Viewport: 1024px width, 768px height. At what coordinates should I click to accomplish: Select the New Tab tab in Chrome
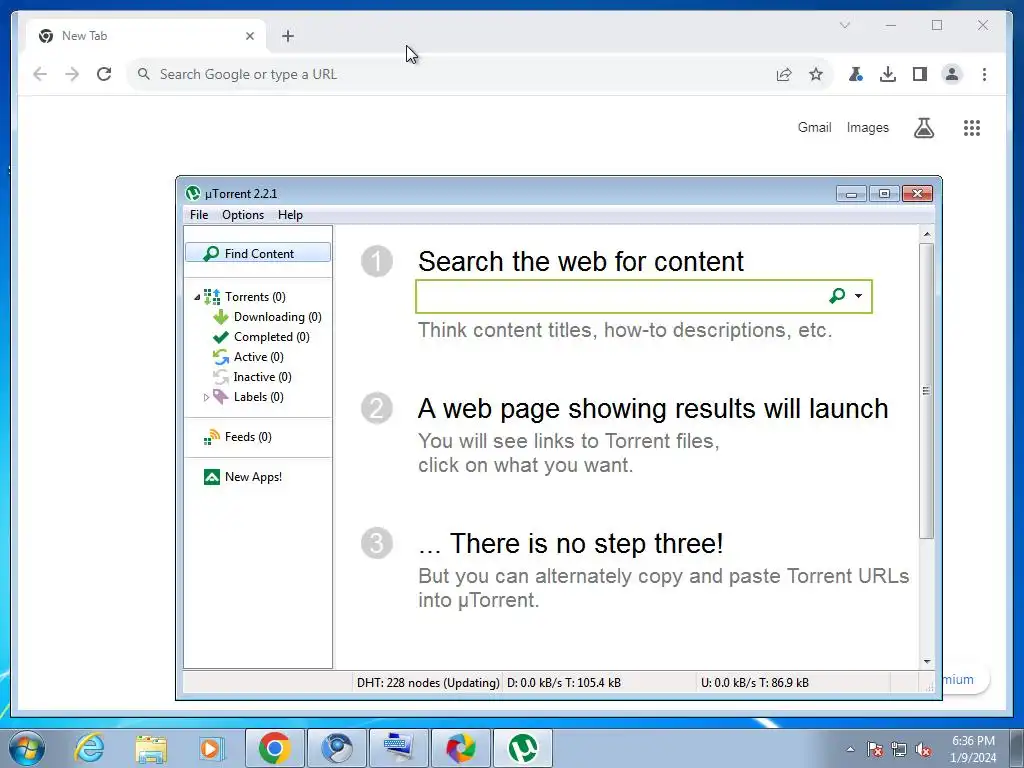(x=146, y=36)
